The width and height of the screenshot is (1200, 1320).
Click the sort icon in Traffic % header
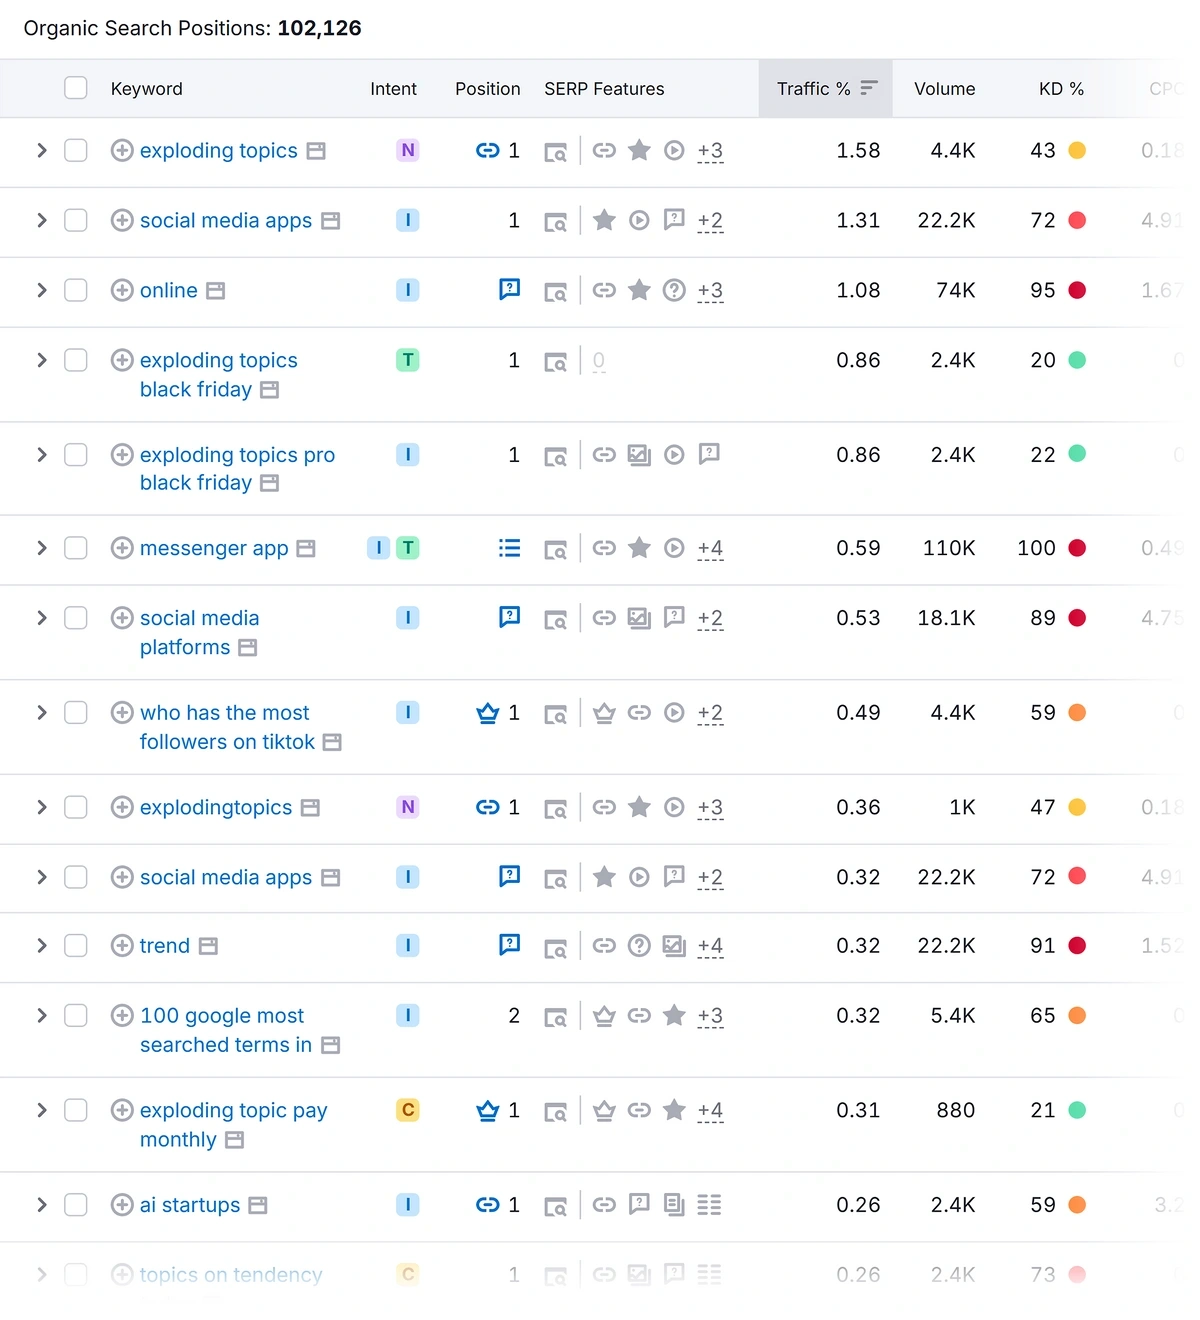pyautogui.click(x=868, y=88)
